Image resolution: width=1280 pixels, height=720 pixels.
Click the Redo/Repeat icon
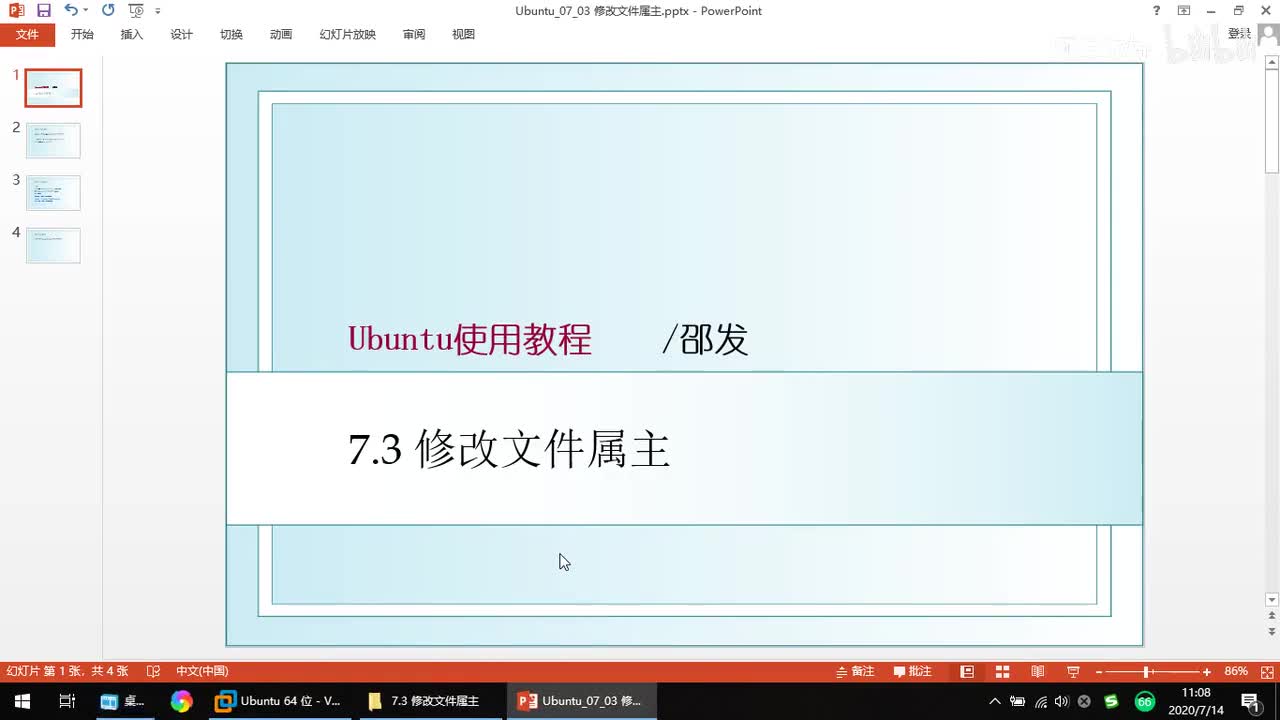(108, 10)
